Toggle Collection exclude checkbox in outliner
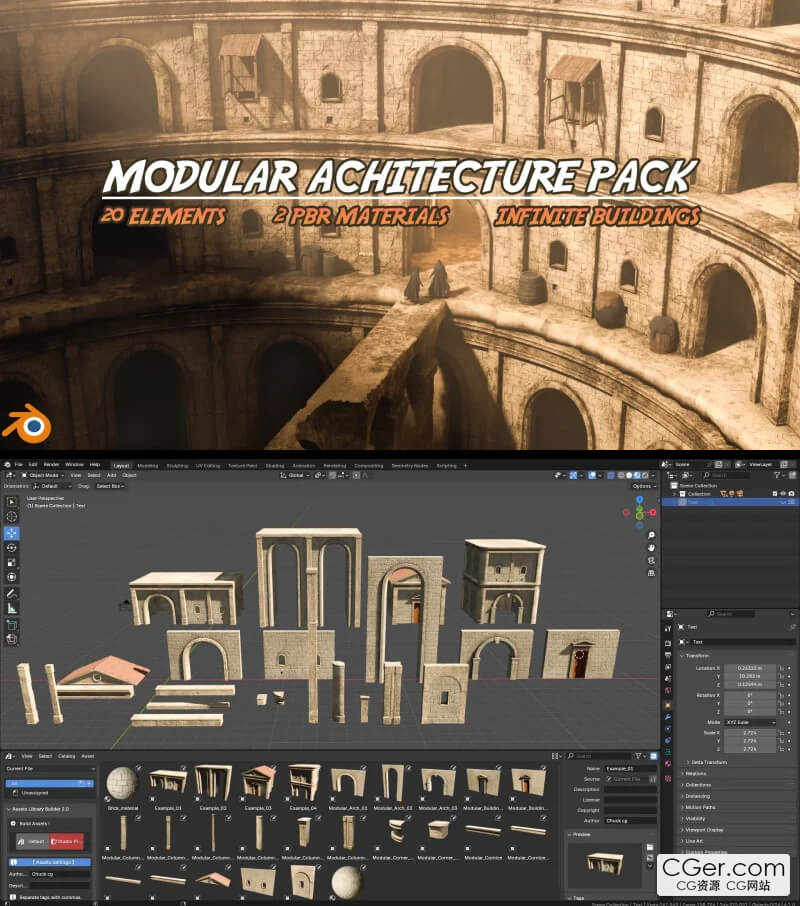This screenshot has height=906, width=800. pyautogui.click(x=775, y=494)
